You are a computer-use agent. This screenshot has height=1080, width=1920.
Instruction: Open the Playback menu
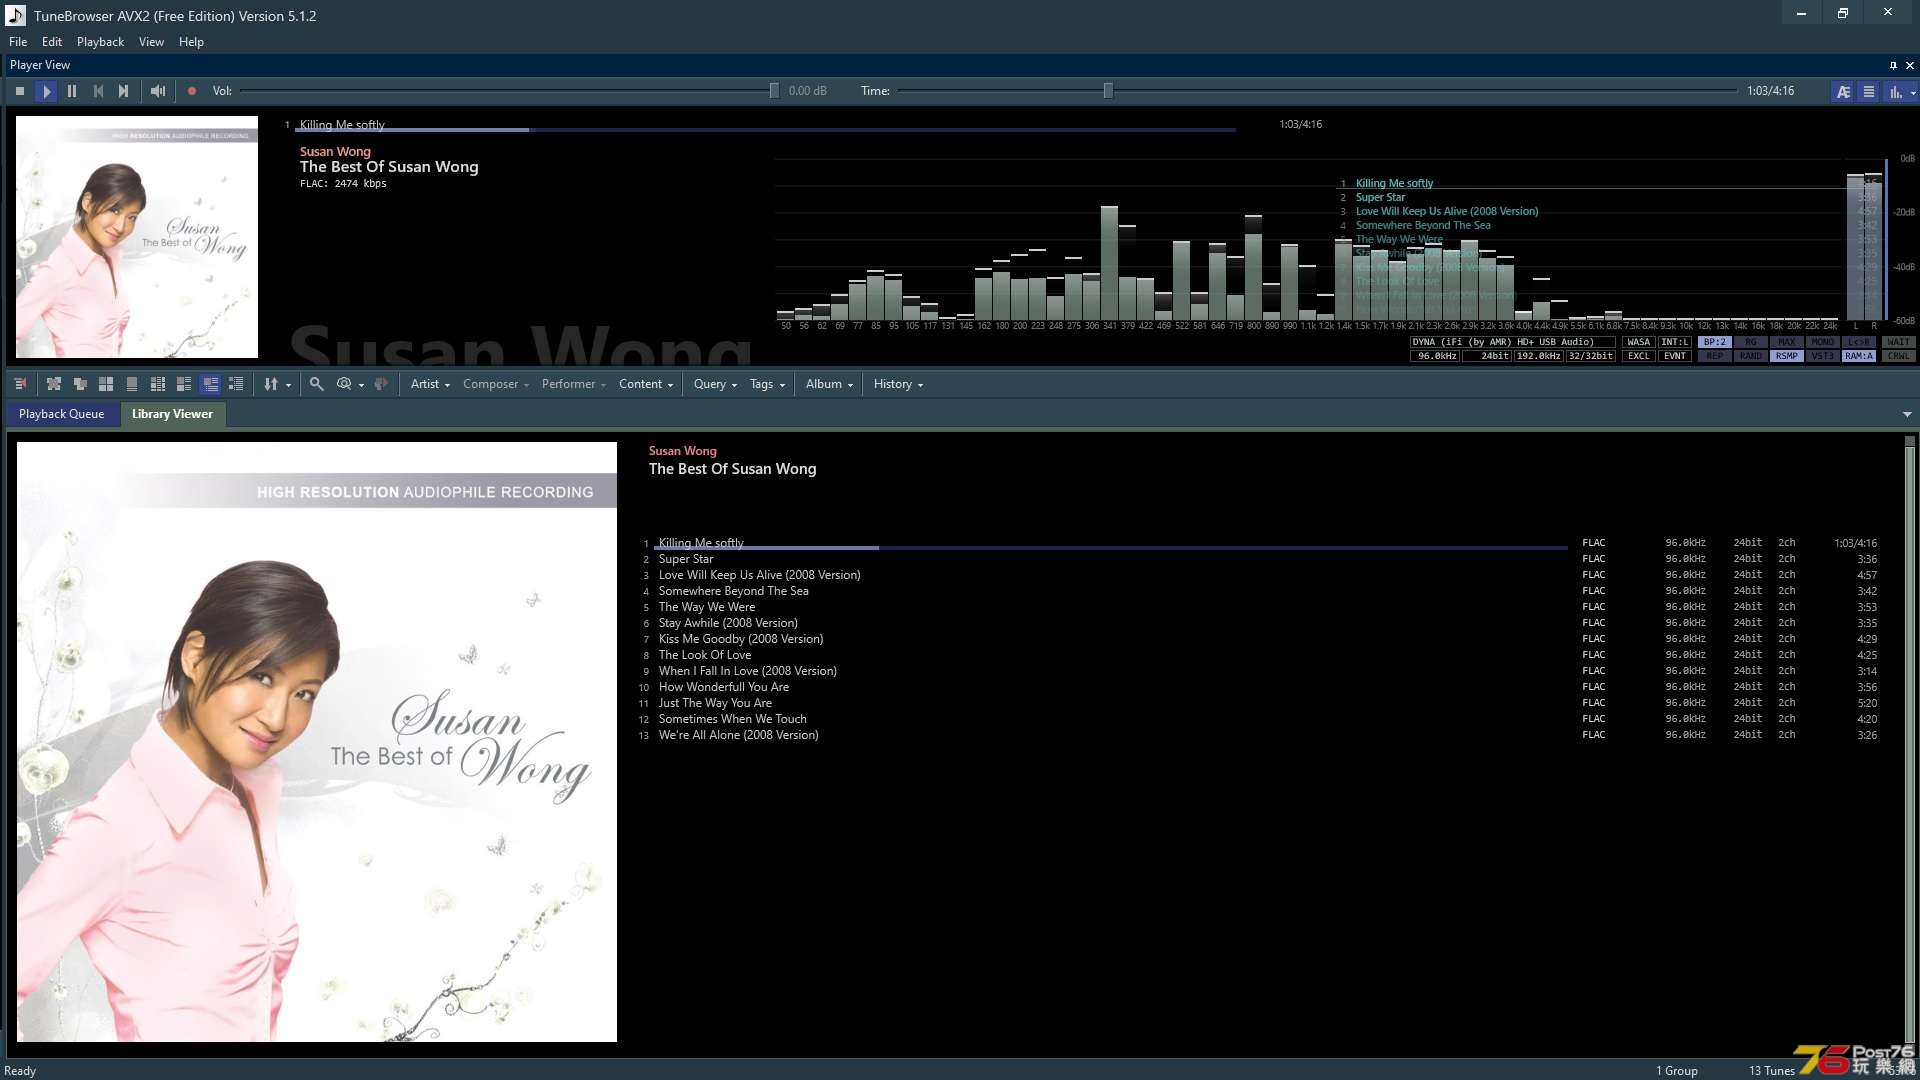(x=100, y=42)
